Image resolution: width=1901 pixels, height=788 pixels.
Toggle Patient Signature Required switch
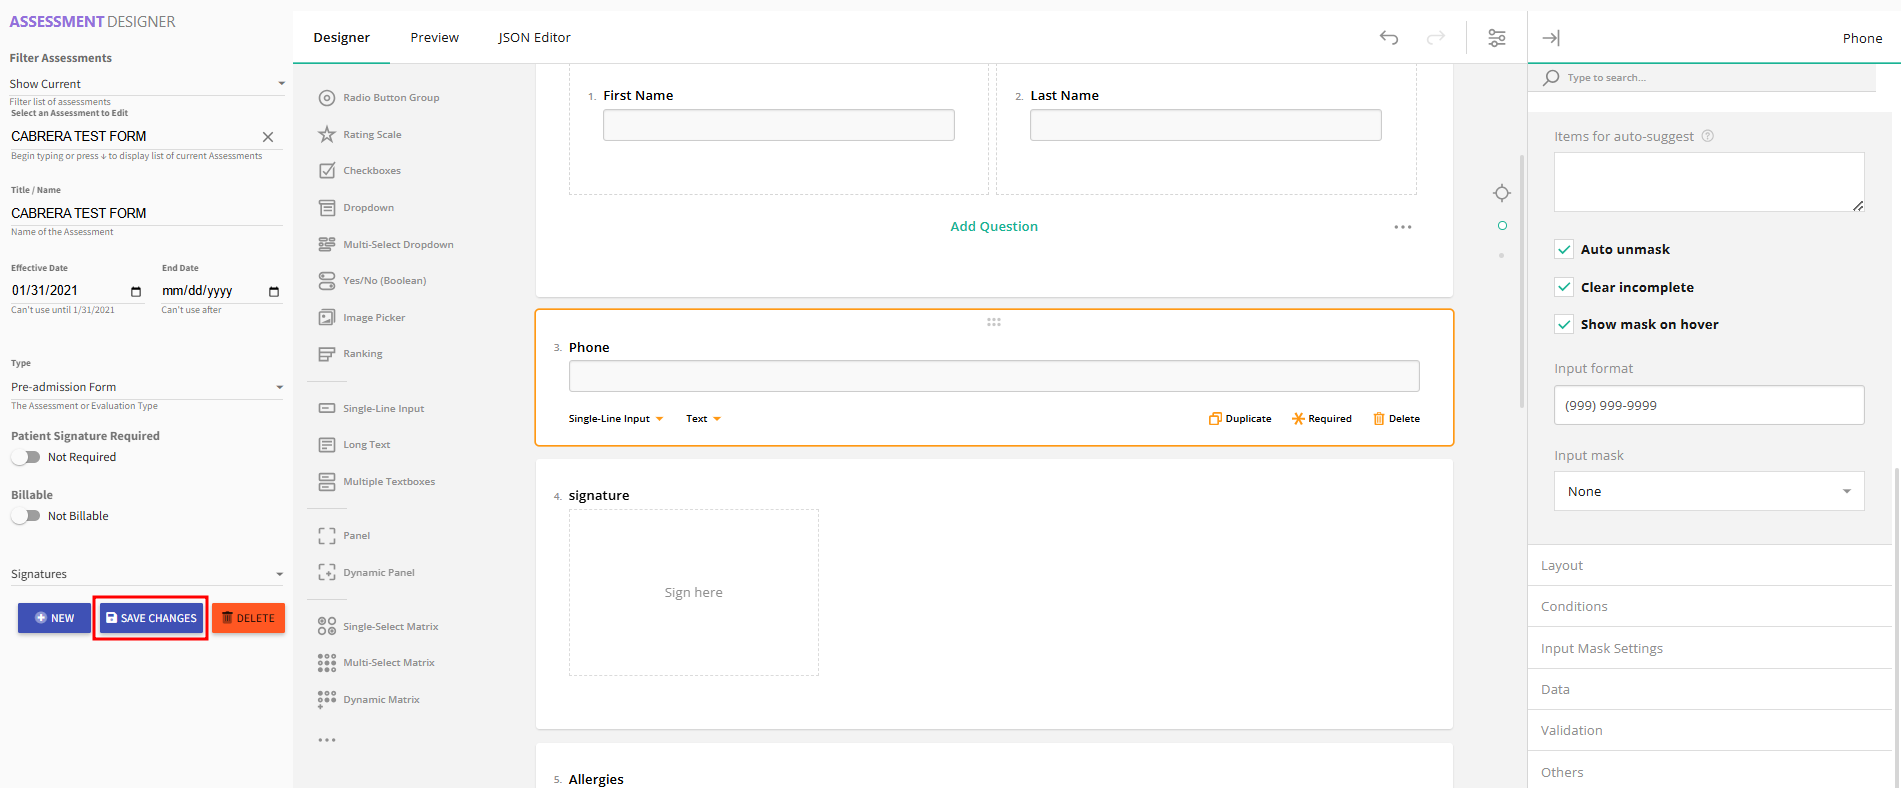pos(26,457)
